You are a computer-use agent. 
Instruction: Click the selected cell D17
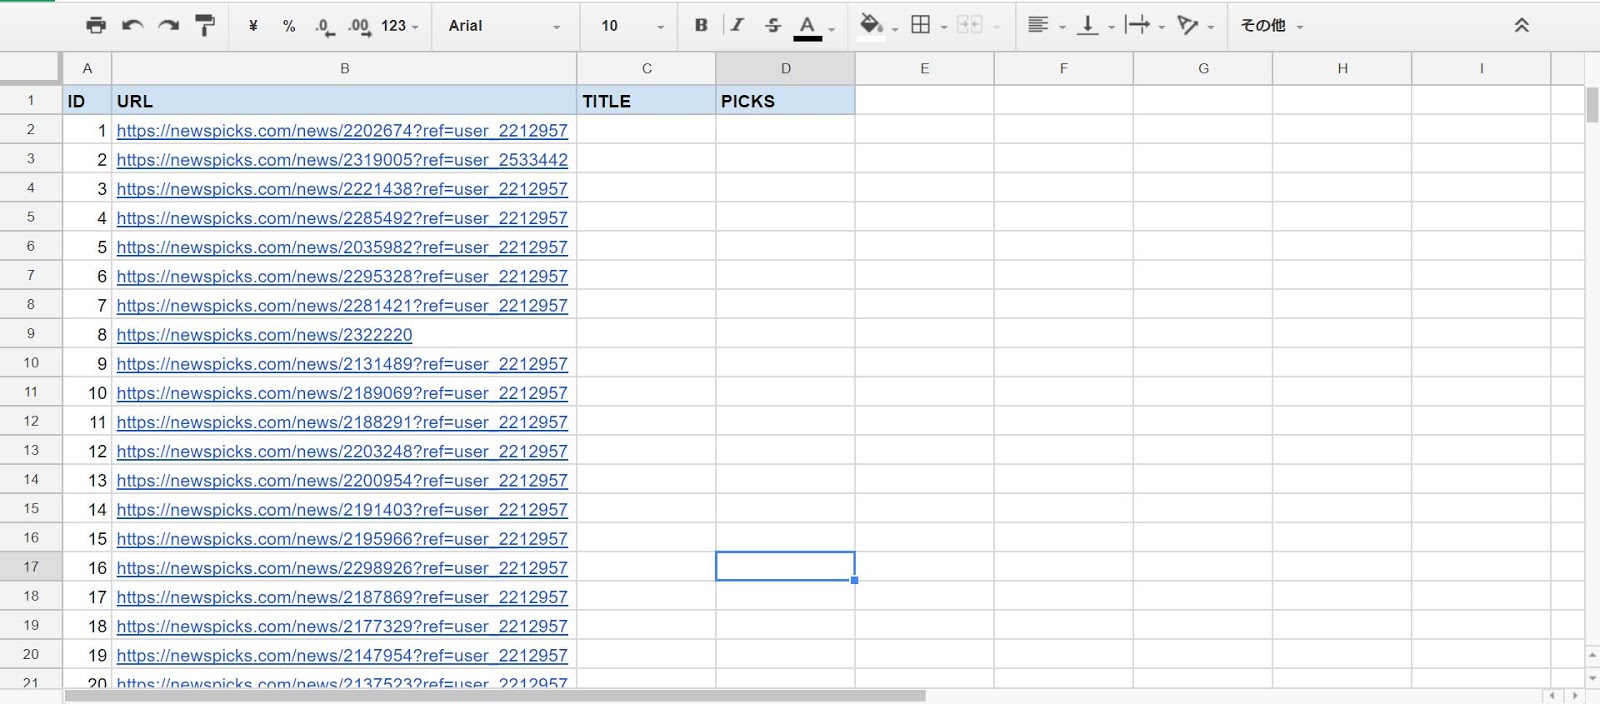785,567
